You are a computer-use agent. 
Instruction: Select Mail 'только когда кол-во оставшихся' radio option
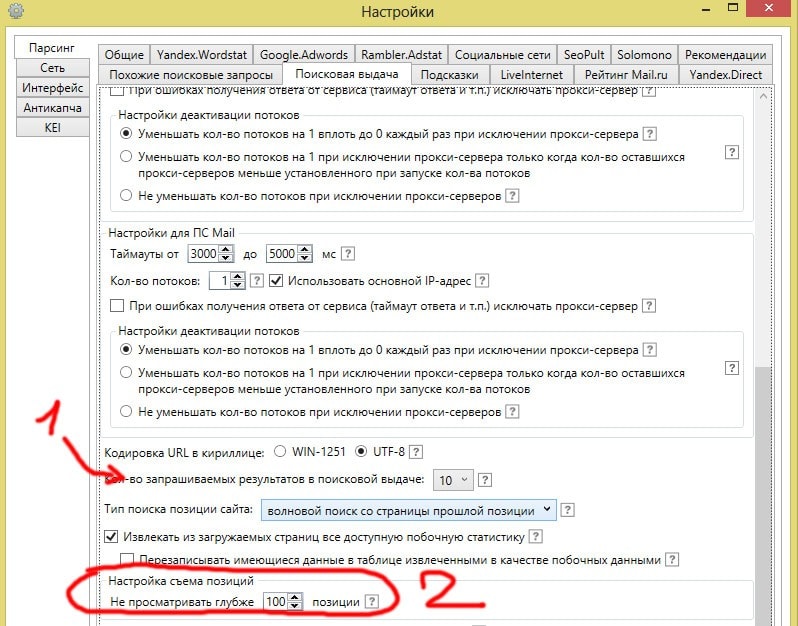click(x=126, y=372)
